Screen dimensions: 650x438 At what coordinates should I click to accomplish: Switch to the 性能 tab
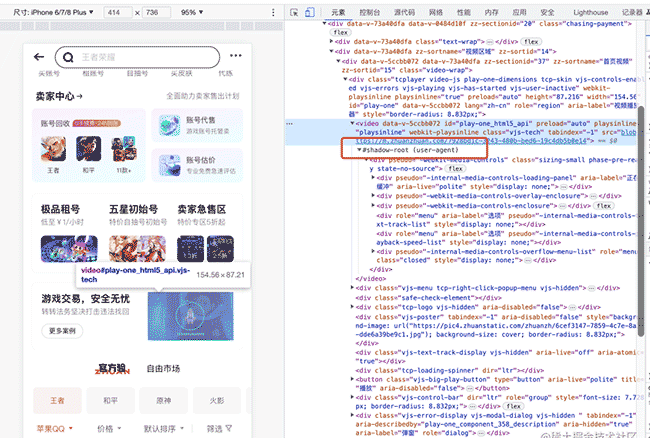point(463,12)
